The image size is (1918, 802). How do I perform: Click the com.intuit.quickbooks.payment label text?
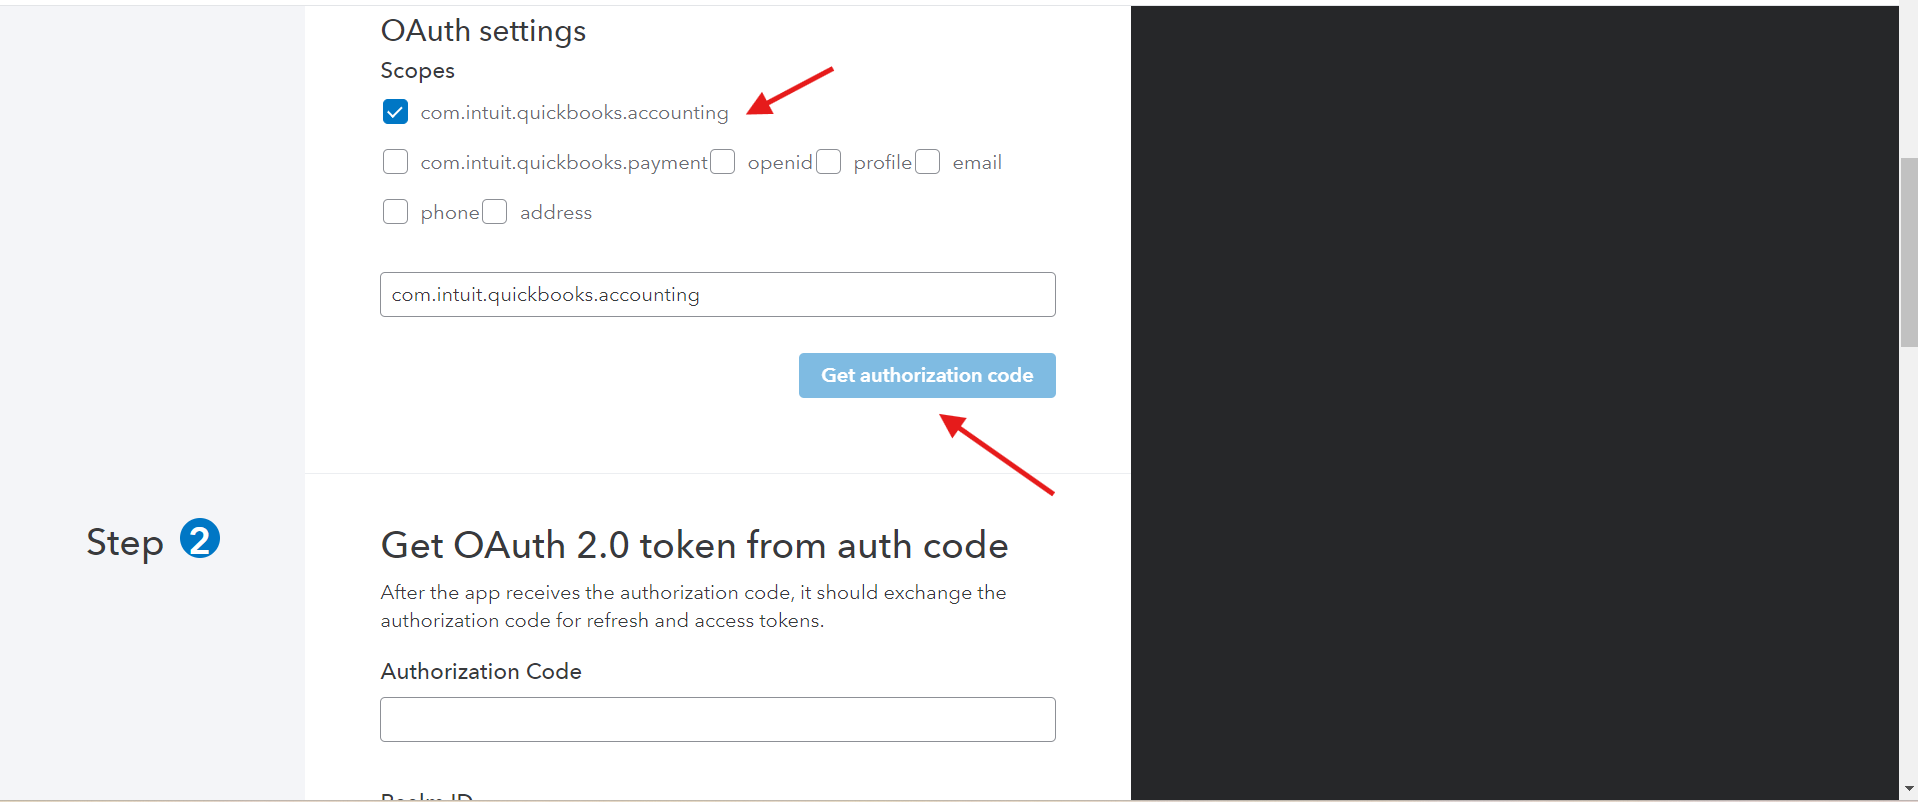[564, 162]
